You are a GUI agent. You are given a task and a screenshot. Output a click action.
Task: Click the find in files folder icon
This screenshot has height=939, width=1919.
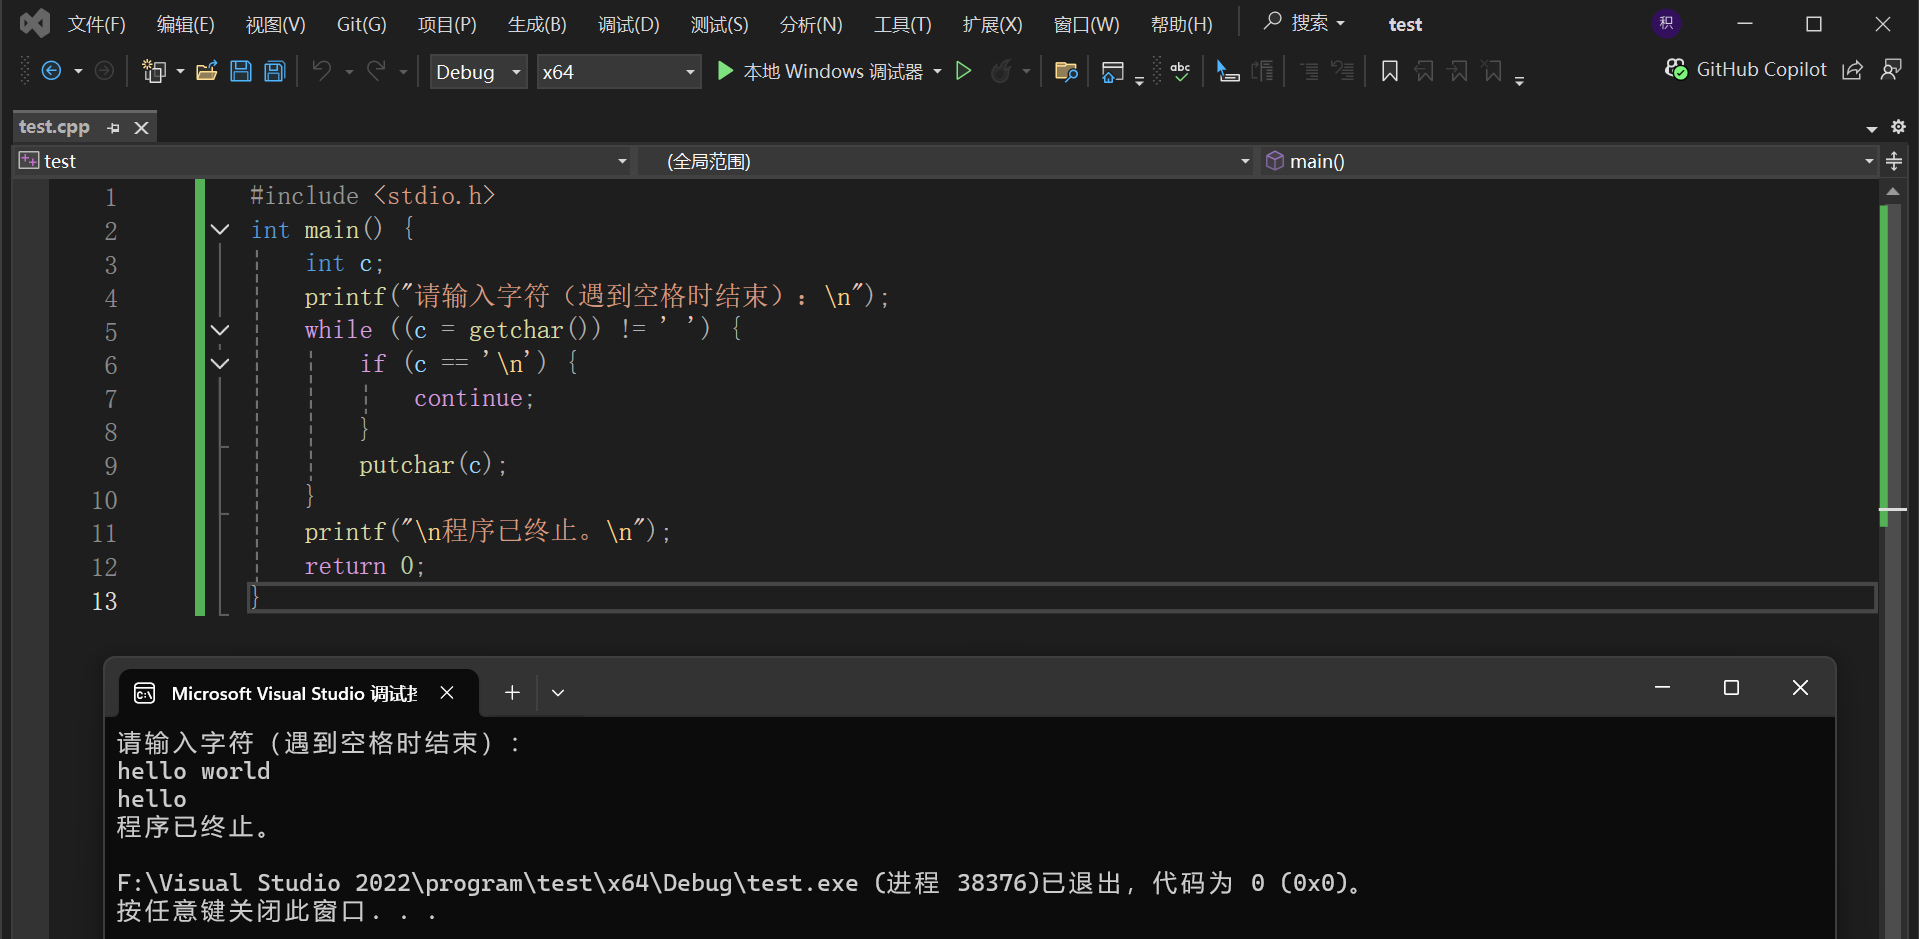(1066, 71)
